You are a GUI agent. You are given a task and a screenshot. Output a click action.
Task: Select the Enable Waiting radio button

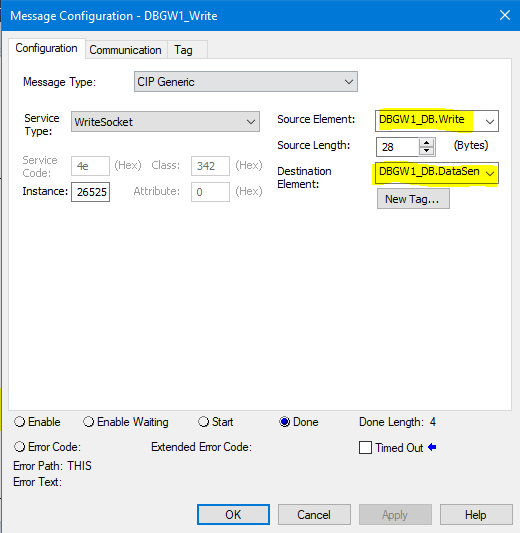pos(88,422)
